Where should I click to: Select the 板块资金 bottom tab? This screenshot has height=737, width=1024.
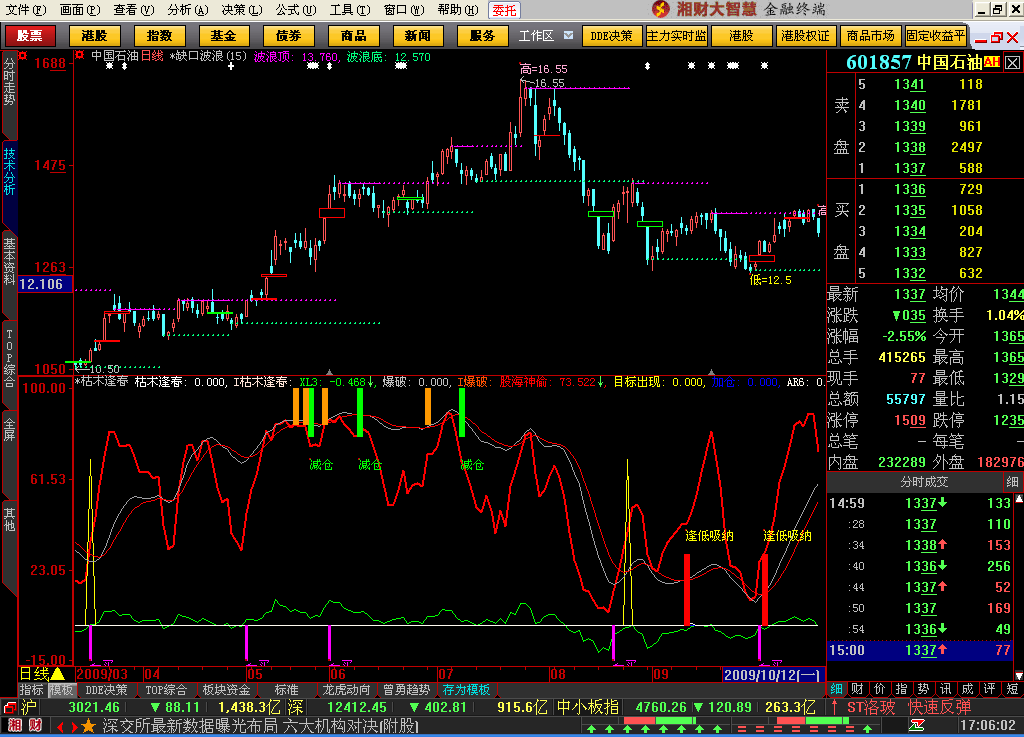226,690
